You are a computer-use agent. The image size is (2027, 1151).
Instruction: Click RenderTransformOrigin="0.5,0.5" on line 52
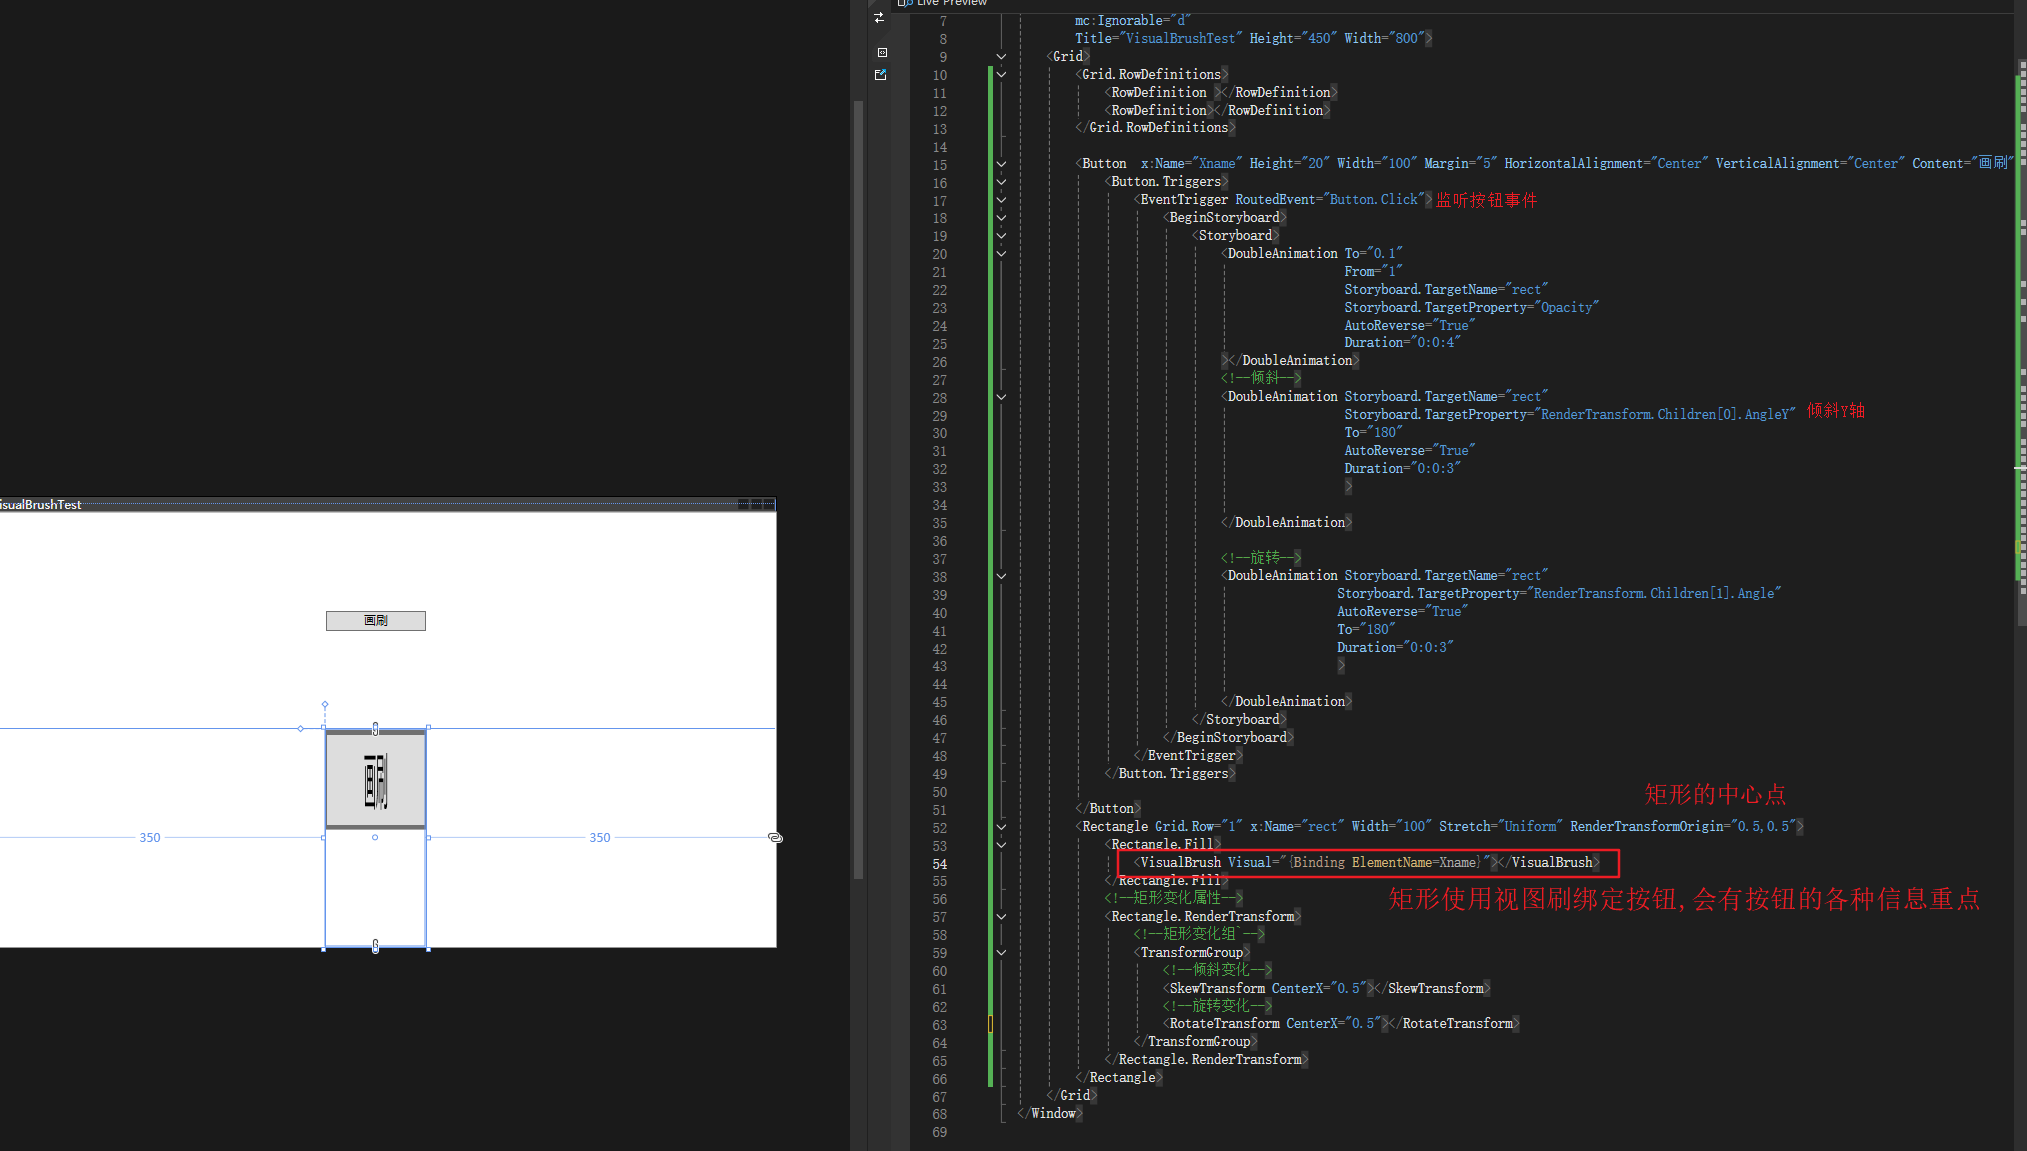point(1683,826)
